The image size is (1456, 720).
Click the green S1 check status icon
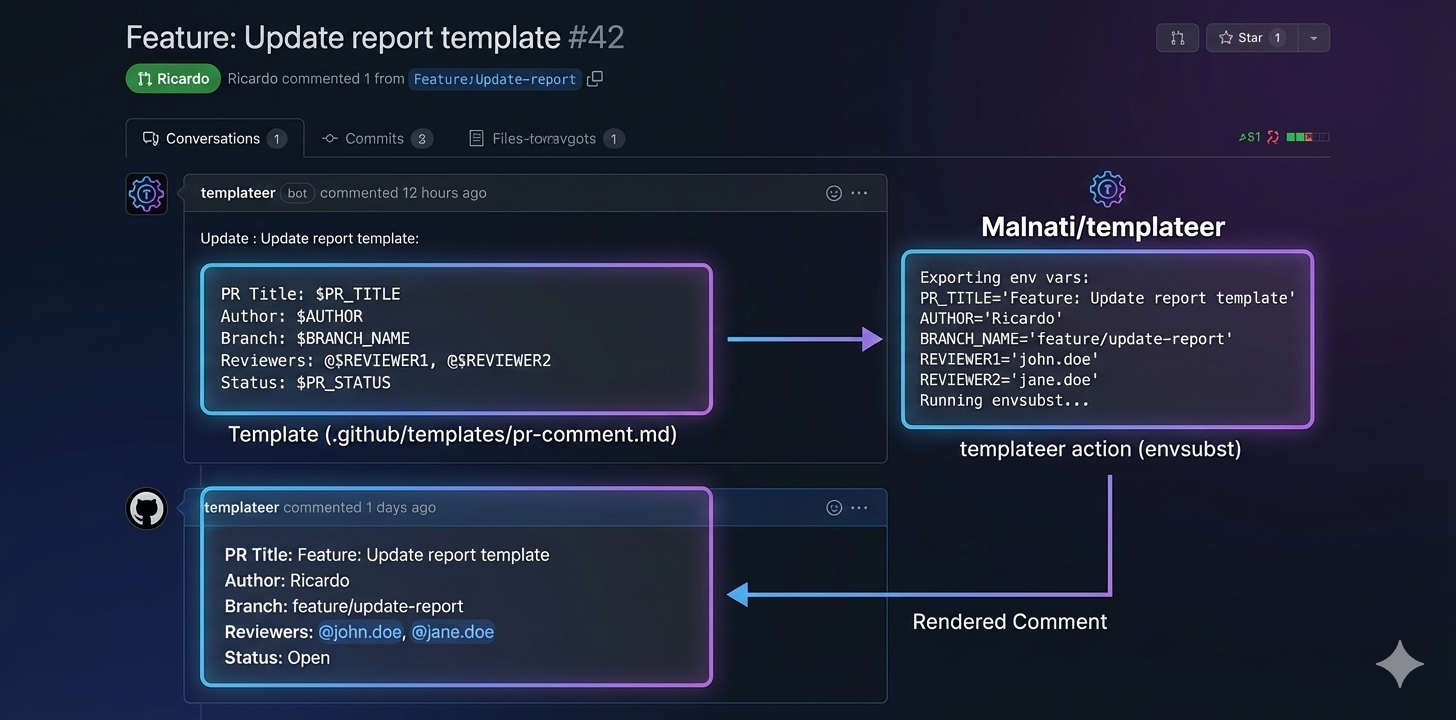pos(1249,137)
